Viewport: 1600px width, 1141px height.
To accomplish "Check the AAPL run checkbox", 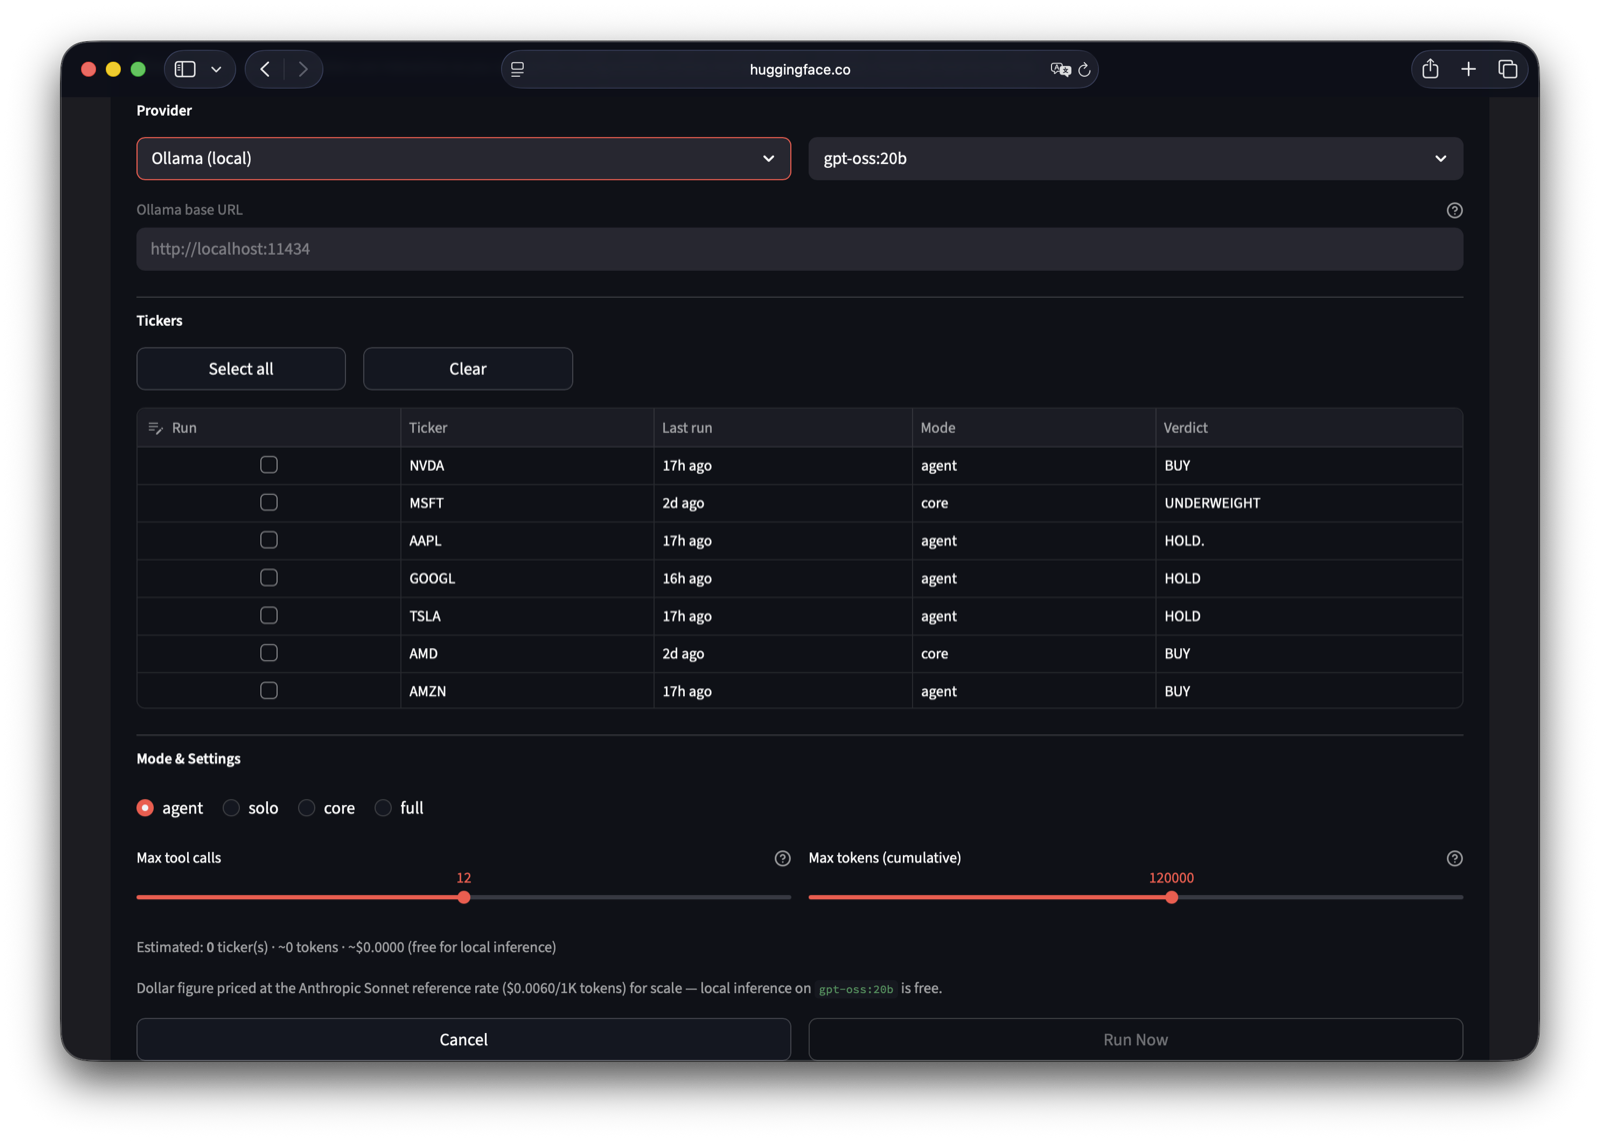I will 269,540.
